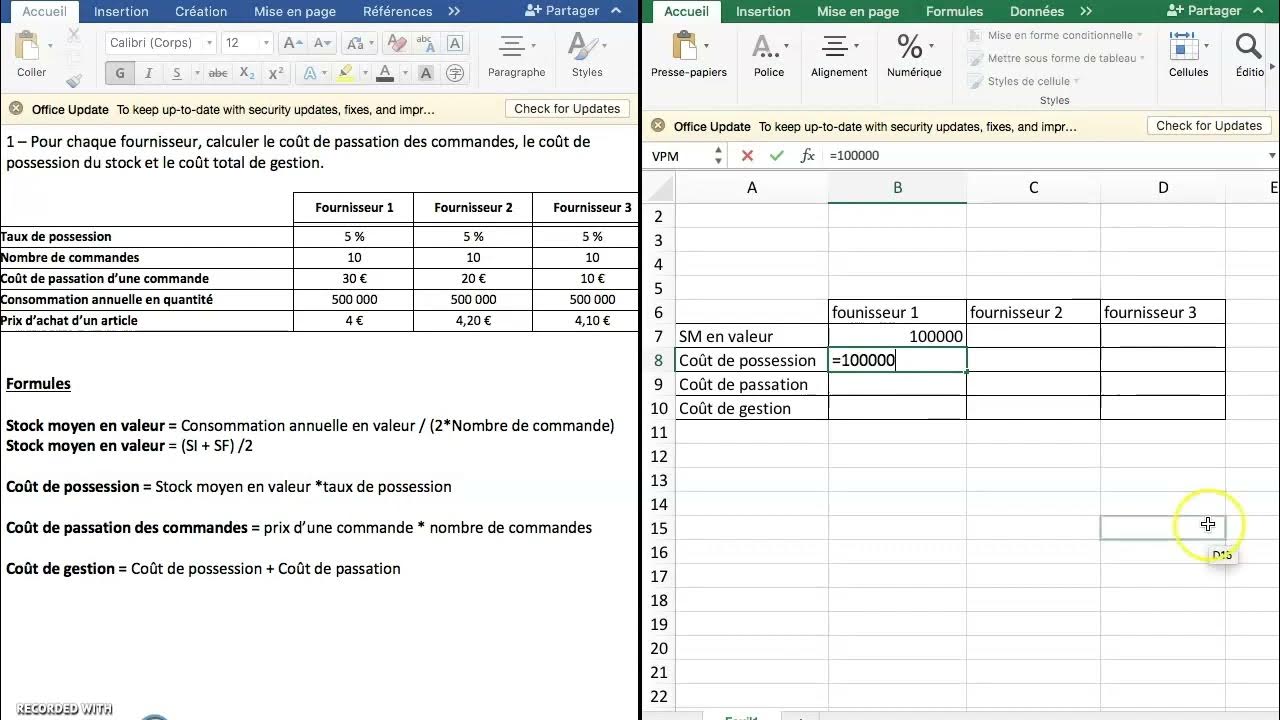Show more Word ribbon tabs with chevrons

pos(454,11)
